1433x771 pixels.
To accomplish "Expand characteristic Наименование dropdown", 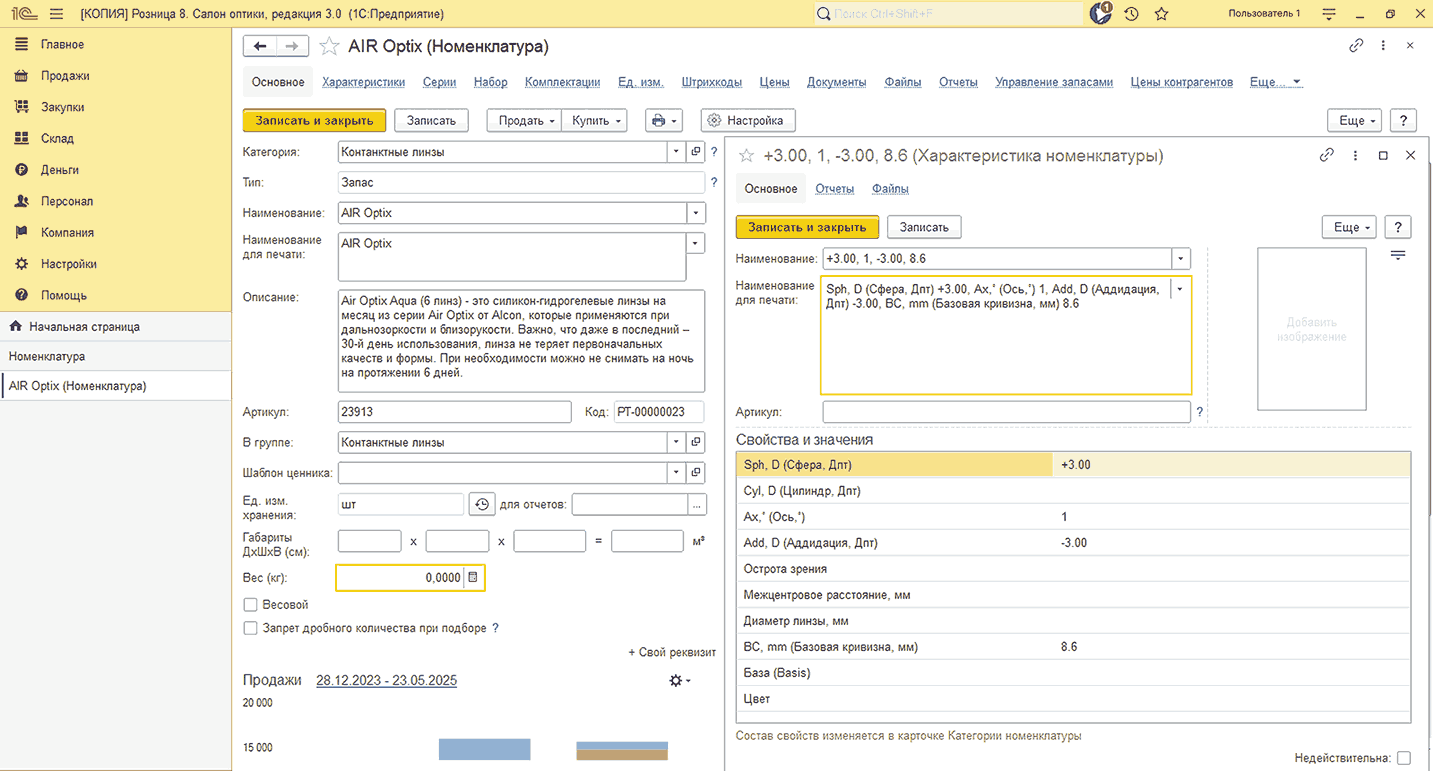I will point(1182,258).
